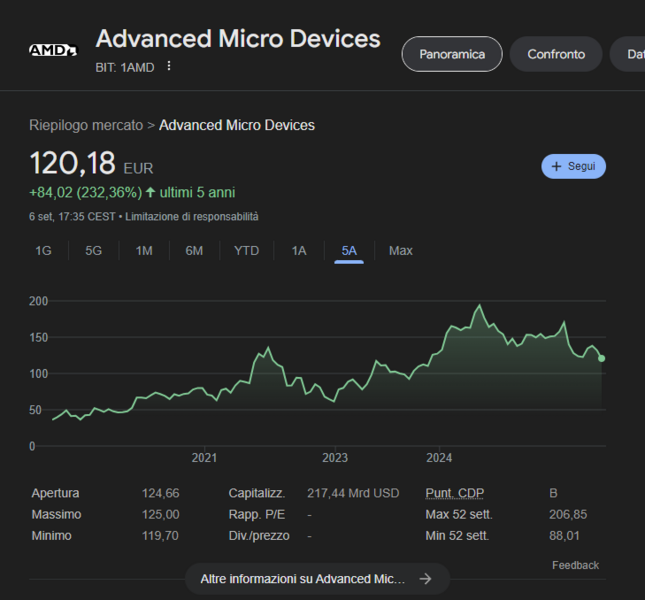
Task: Show the Max chart range
Action: click(400, 251)
